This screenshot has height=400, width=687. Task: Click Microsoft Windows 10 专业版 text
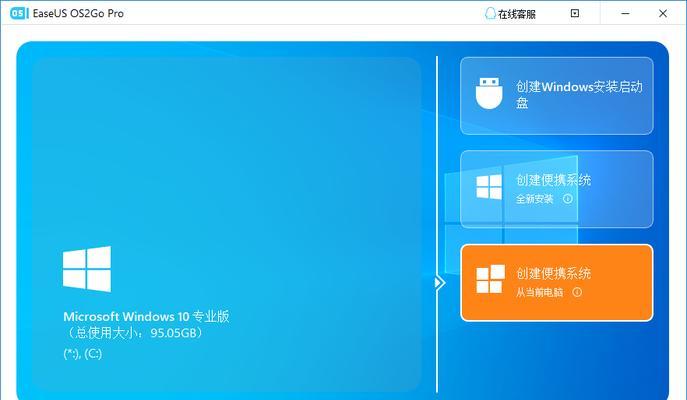click(x=146, y=316)
